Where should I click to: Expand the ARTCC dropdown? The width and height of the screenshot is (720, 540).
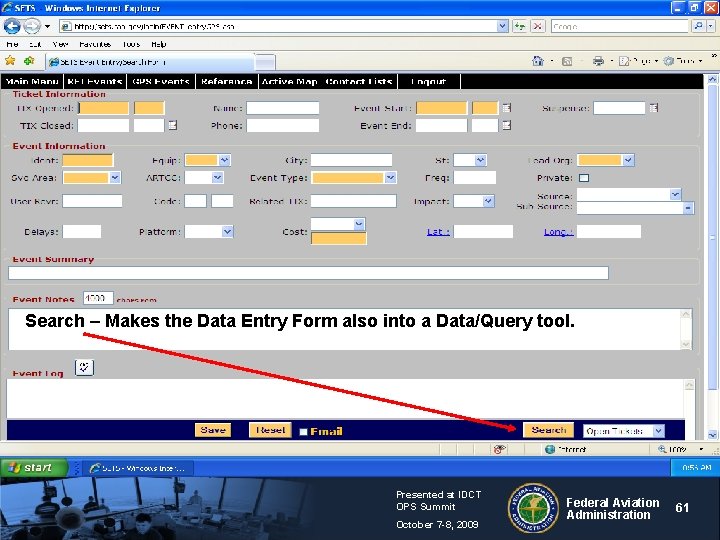[218, 178]
